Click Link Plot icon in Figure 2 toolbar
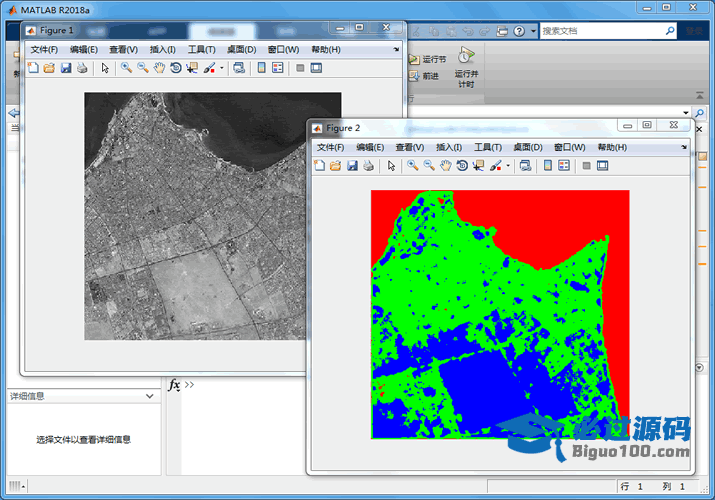The height and width of the screenshot is (500, 715). point(525,165)
